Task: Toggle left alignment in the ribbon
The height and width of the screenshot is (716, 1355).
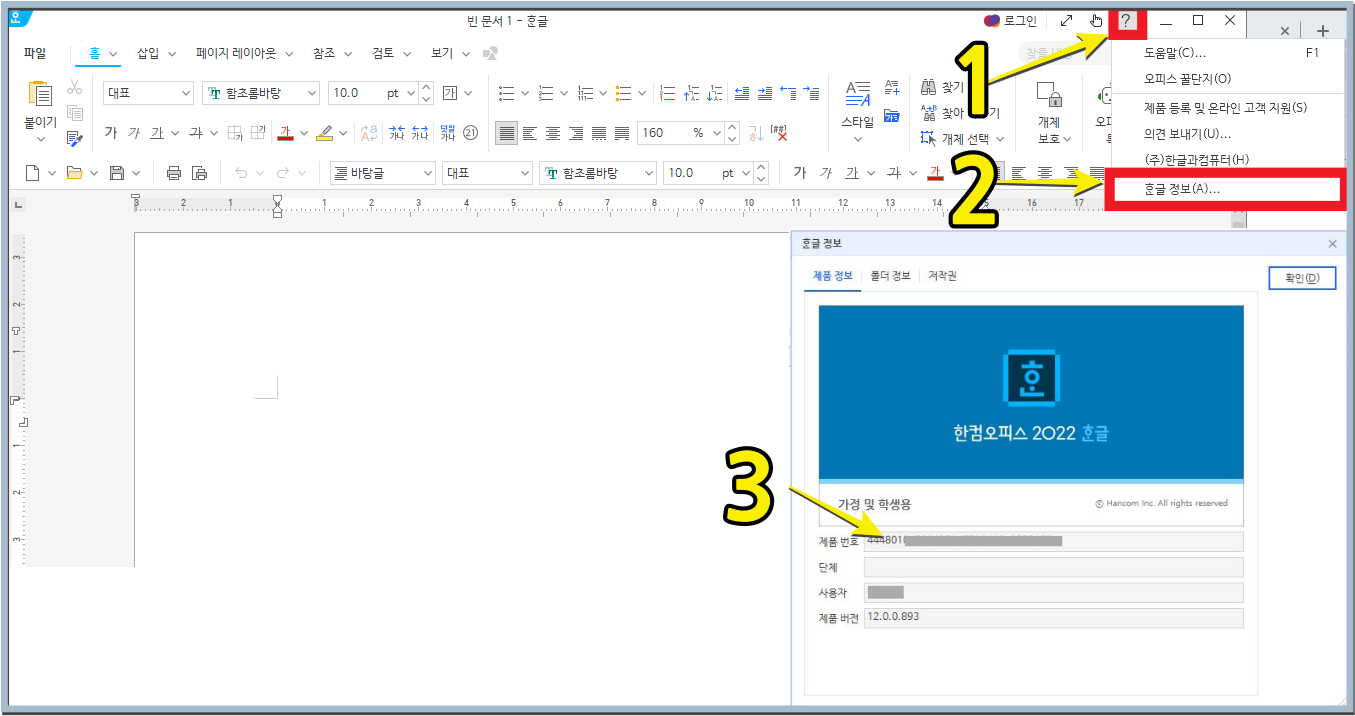Action: pos(530,132)
